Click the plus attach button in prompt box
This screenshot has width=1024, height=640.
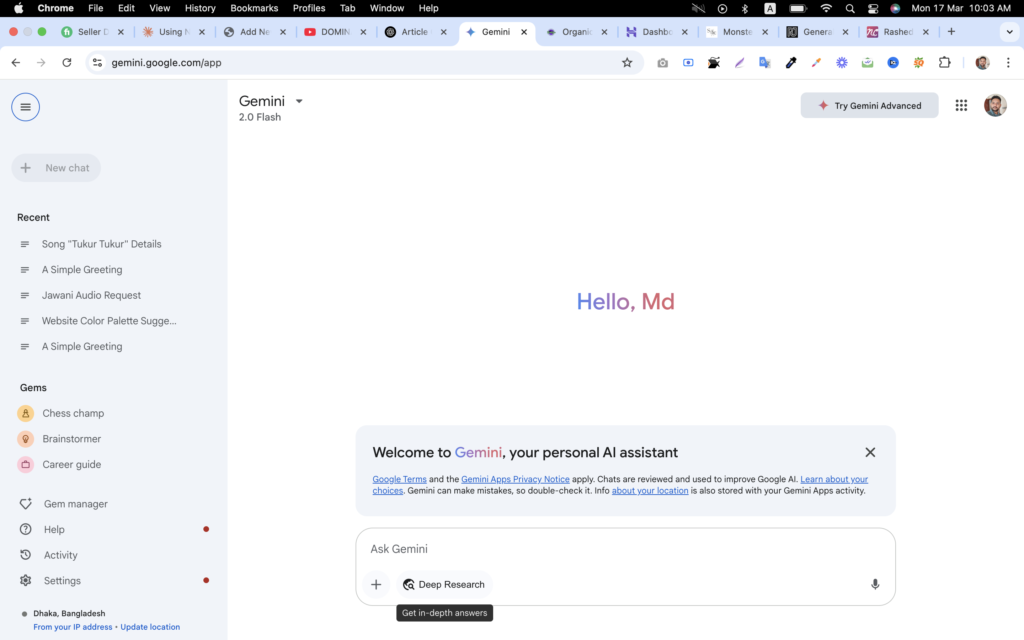click(376, 584)
